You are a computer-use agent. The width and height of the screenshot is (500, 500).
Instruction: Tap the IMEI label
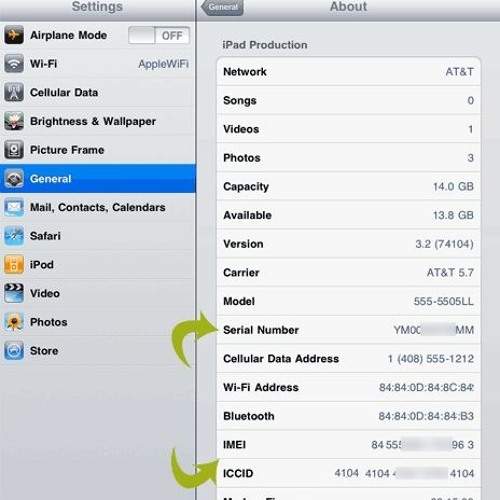[235, 444]
